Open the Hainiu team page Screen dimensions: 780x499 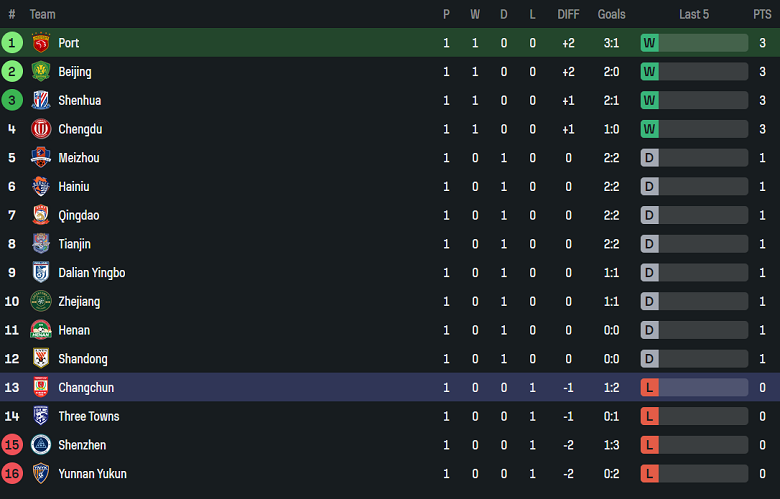75,187
